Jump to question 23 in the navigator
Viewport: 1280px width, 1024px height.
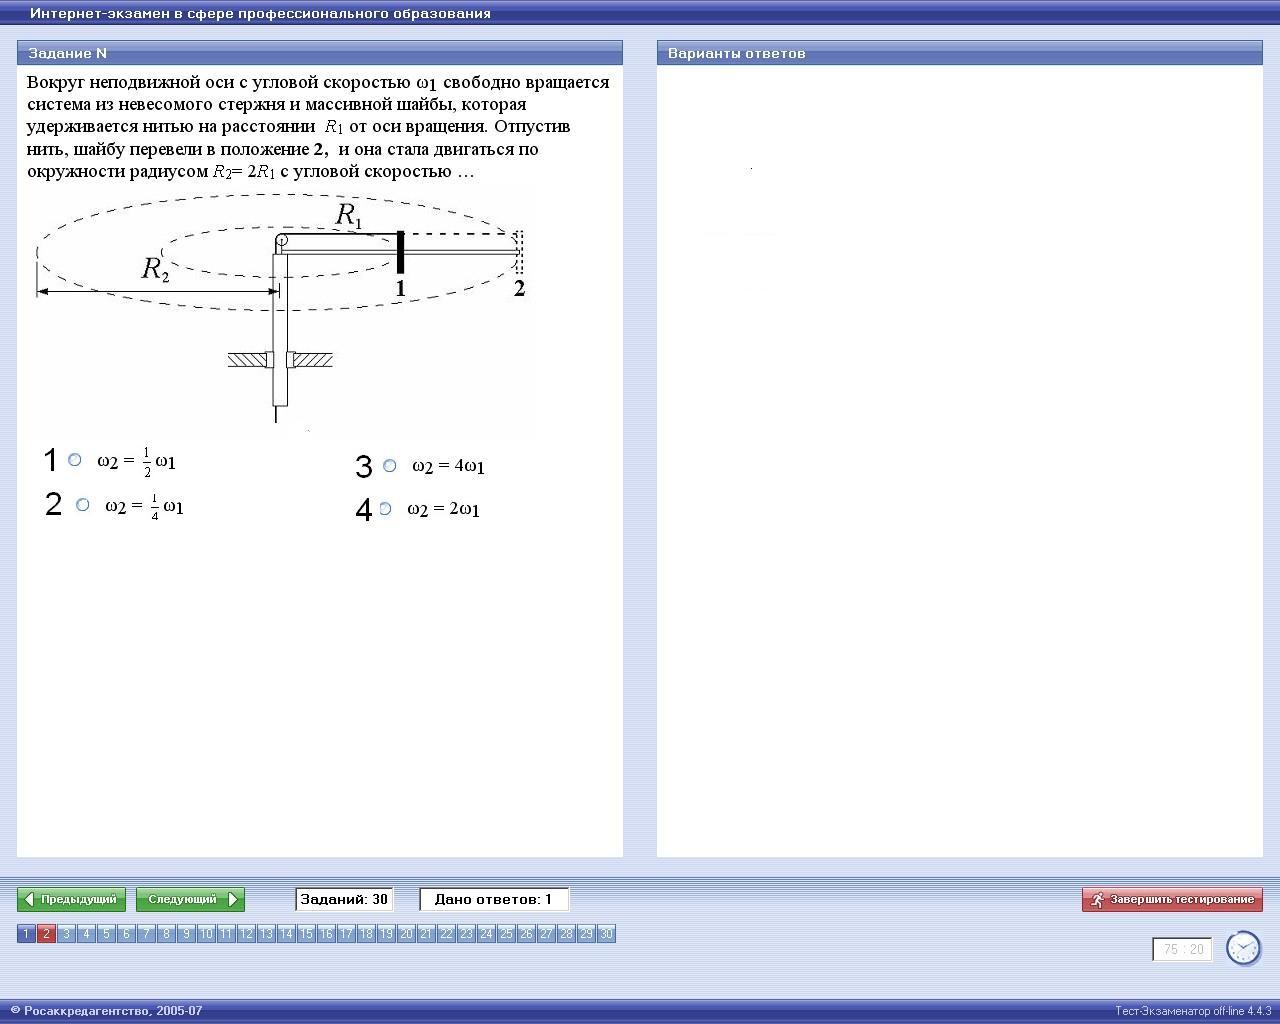(x=466, y=934)
